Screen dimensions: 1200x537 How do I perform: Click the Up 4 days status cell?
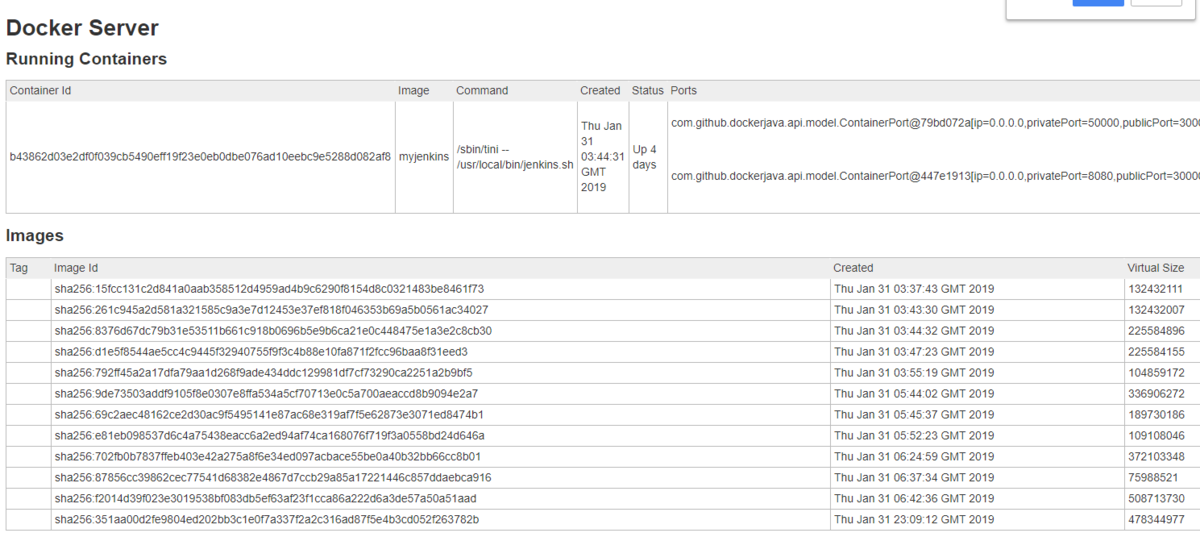645,157
